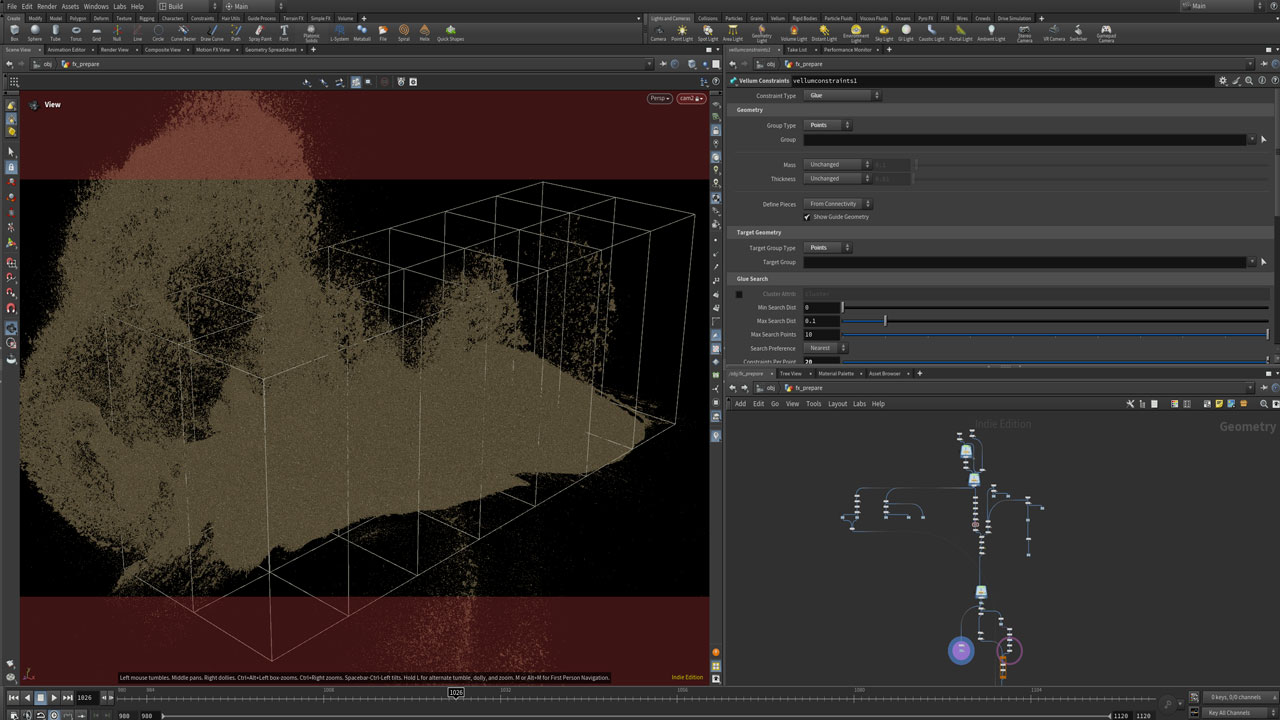
Task: Select the Sphere shelf tool
Action: (35, 32)
